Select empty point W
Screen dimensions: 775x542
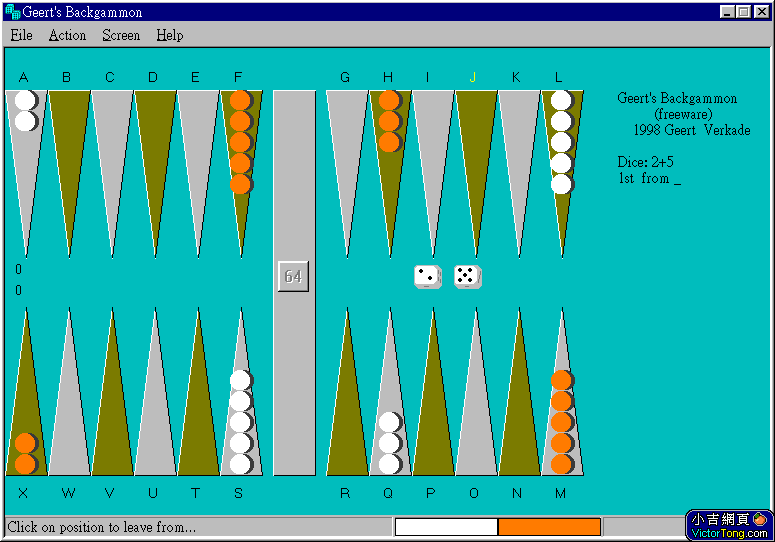tap(69, 391)
